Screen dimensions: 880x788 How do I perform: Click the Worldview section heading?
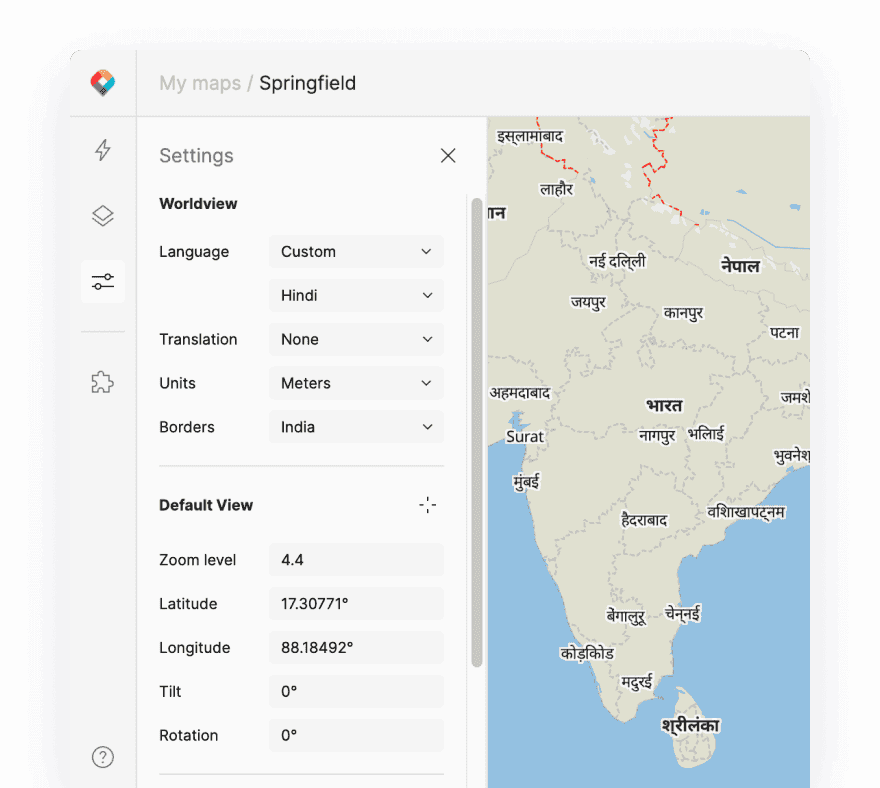tap(198, 203)
